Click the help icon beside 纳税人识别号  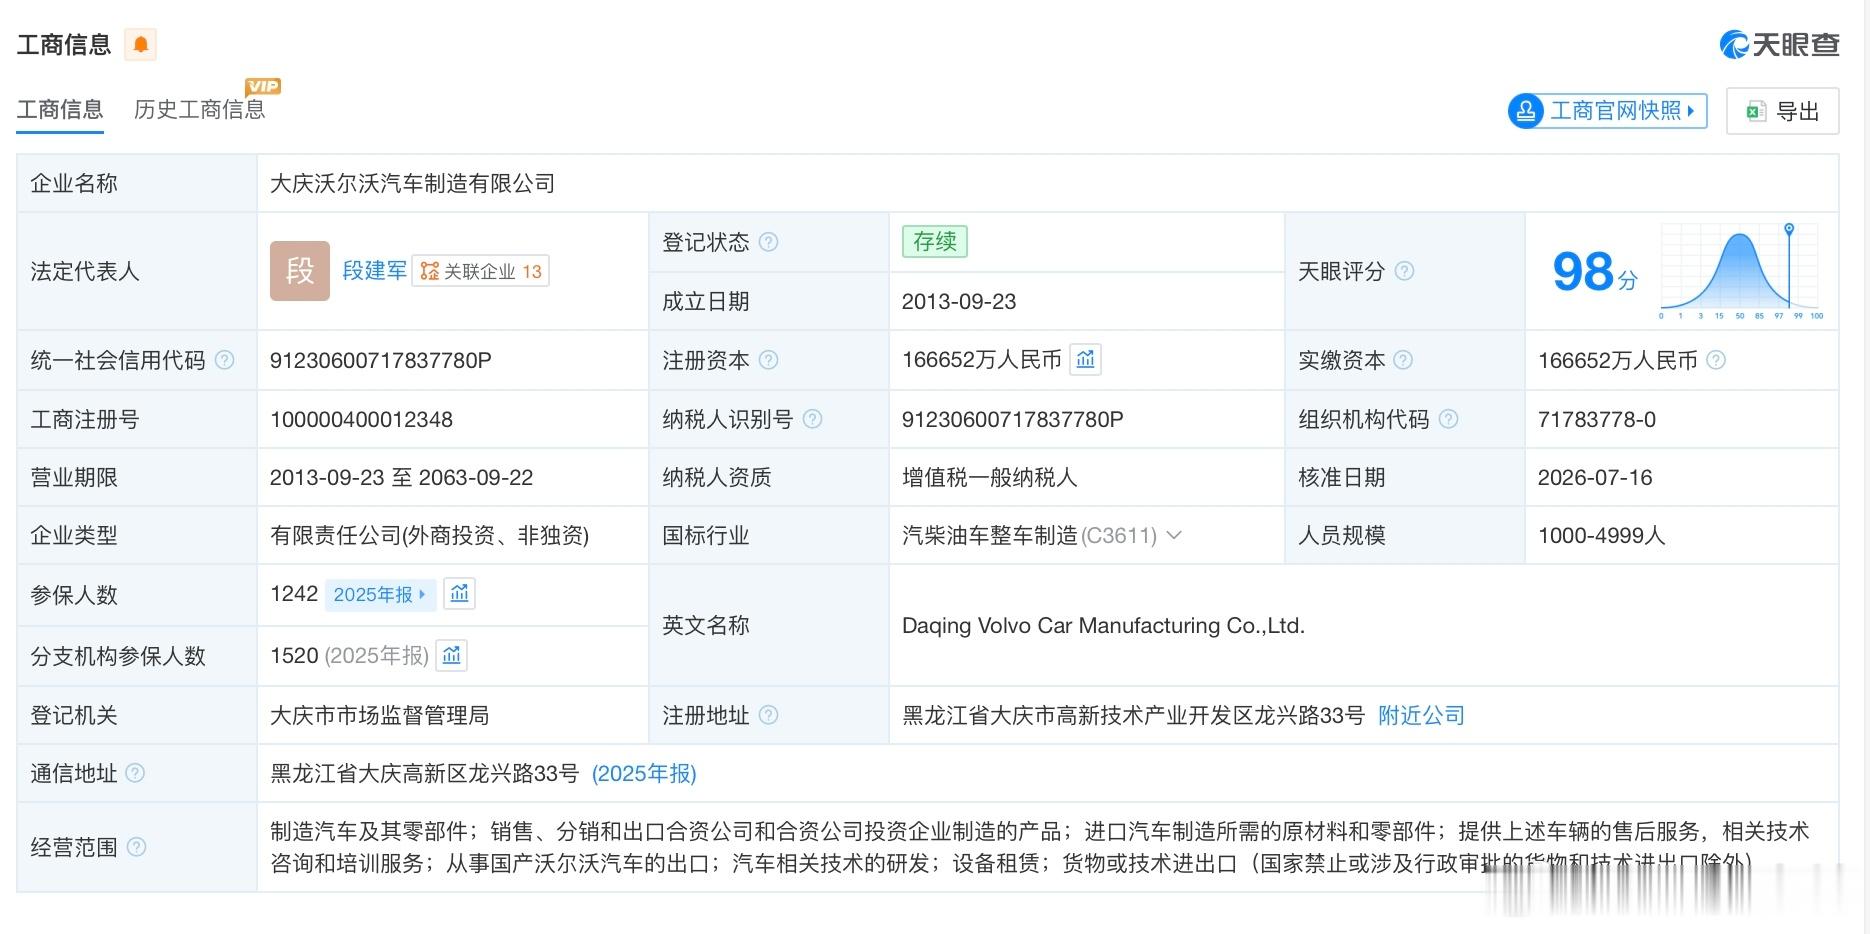[x=812, y=419]
